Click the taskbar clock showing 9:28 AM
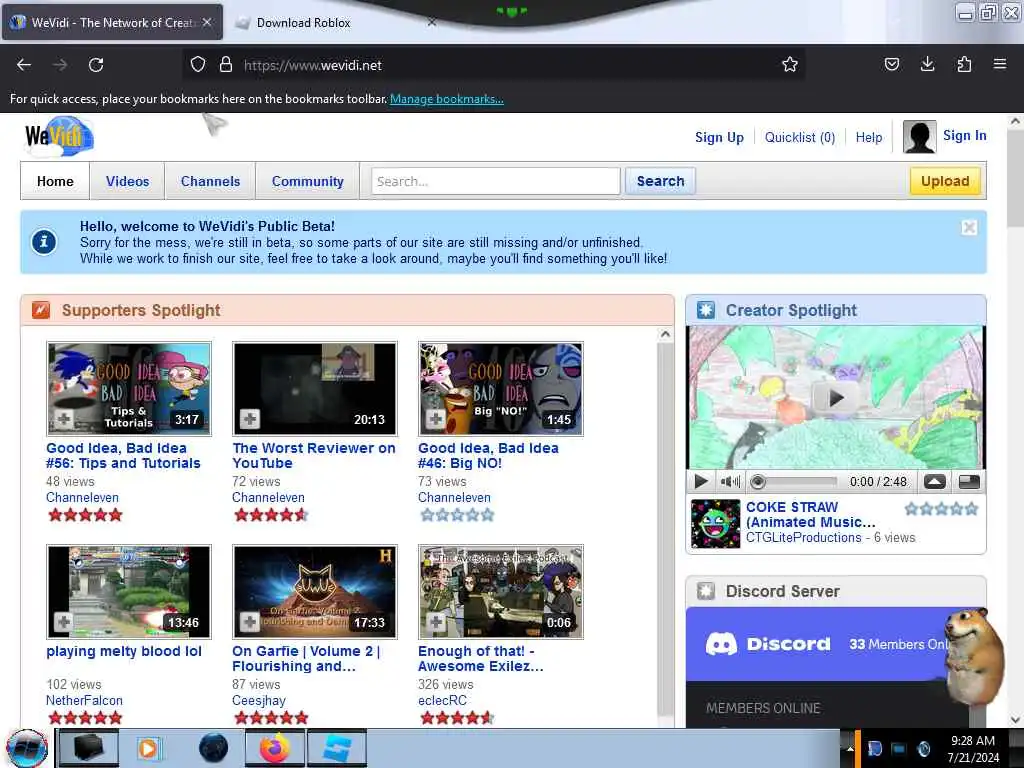The image size is (1024, 768). [x=973, y=748]
